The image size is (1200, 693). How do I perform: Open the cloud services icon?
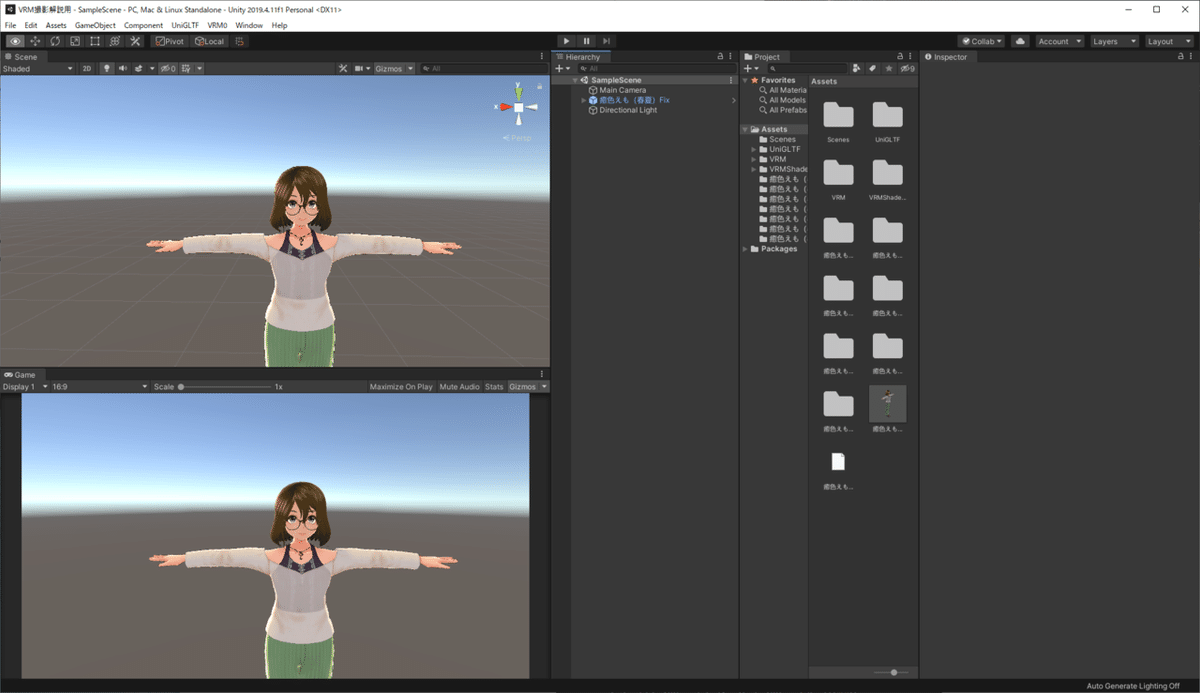[x=1020, y=41]
